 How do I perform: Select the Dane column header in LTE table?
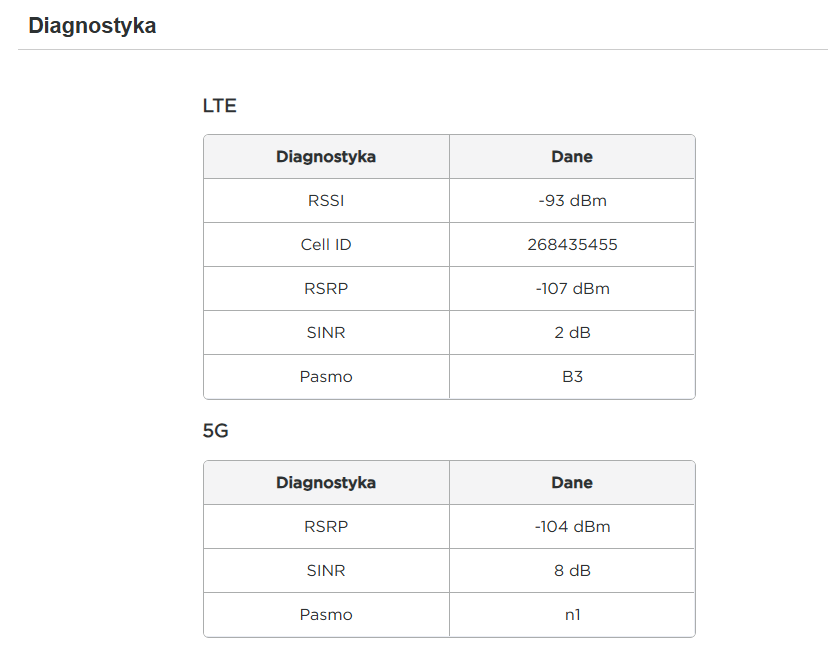click(572, 157)
